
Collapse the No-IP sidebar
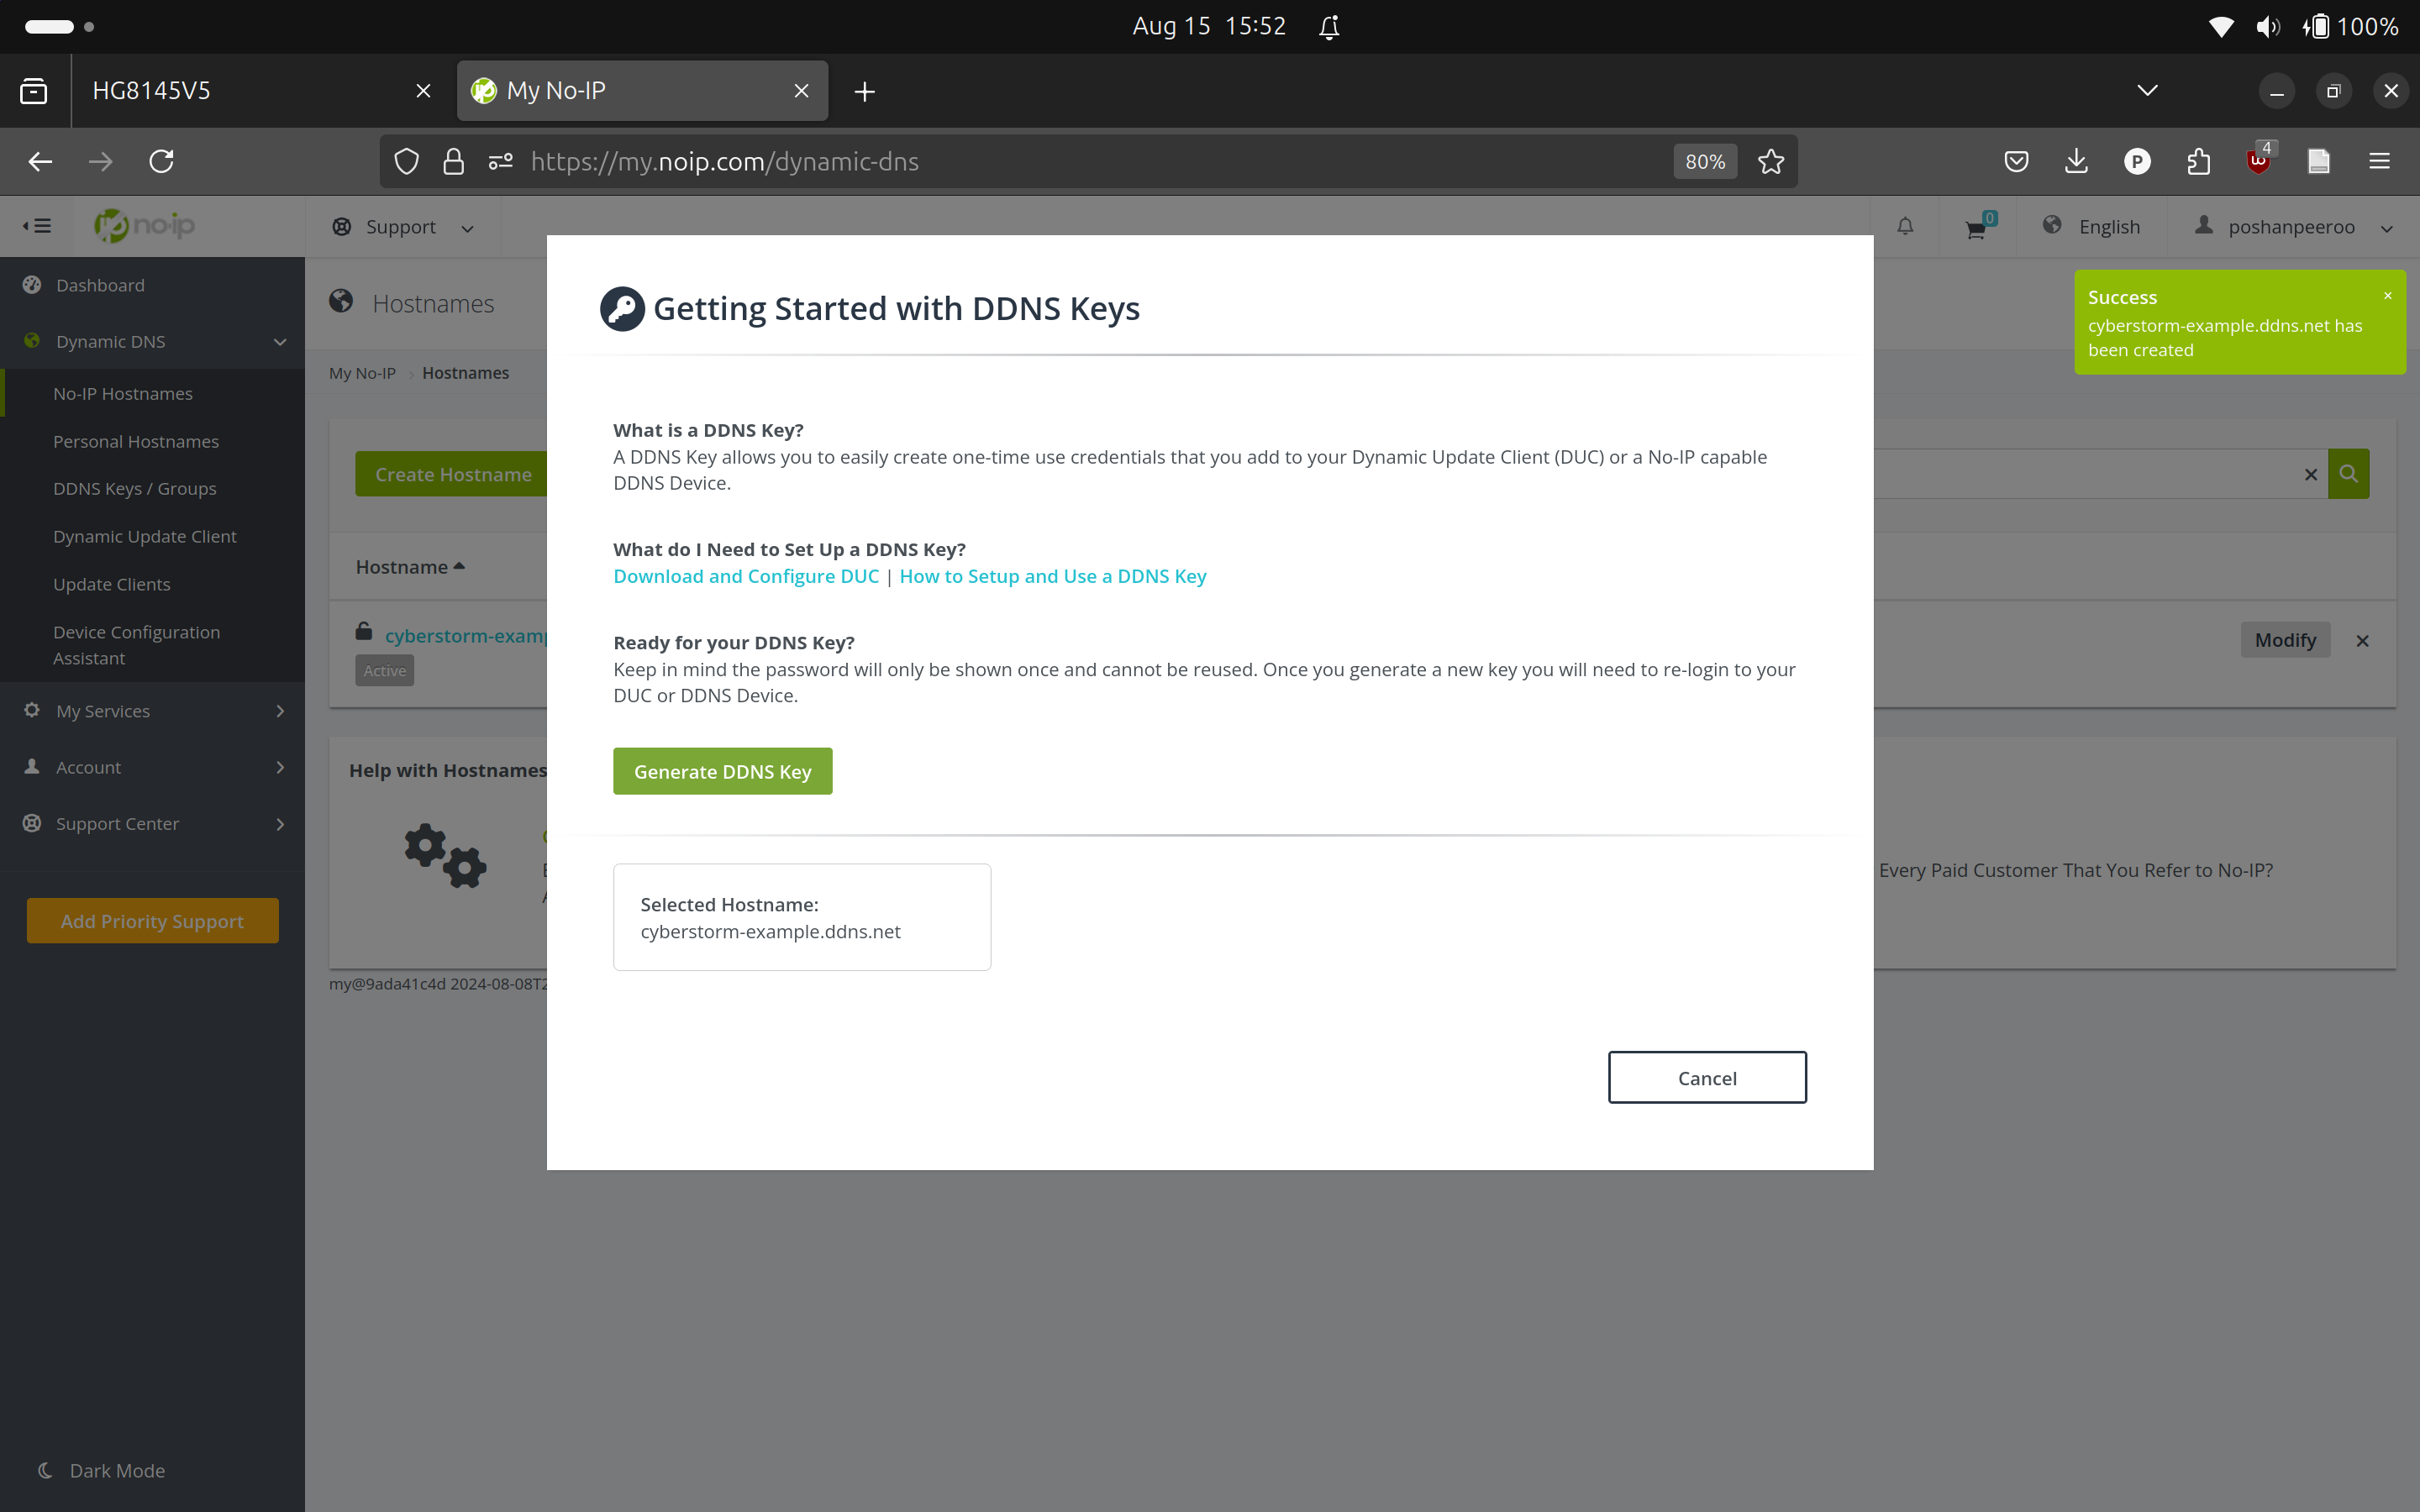pos(36,226)
